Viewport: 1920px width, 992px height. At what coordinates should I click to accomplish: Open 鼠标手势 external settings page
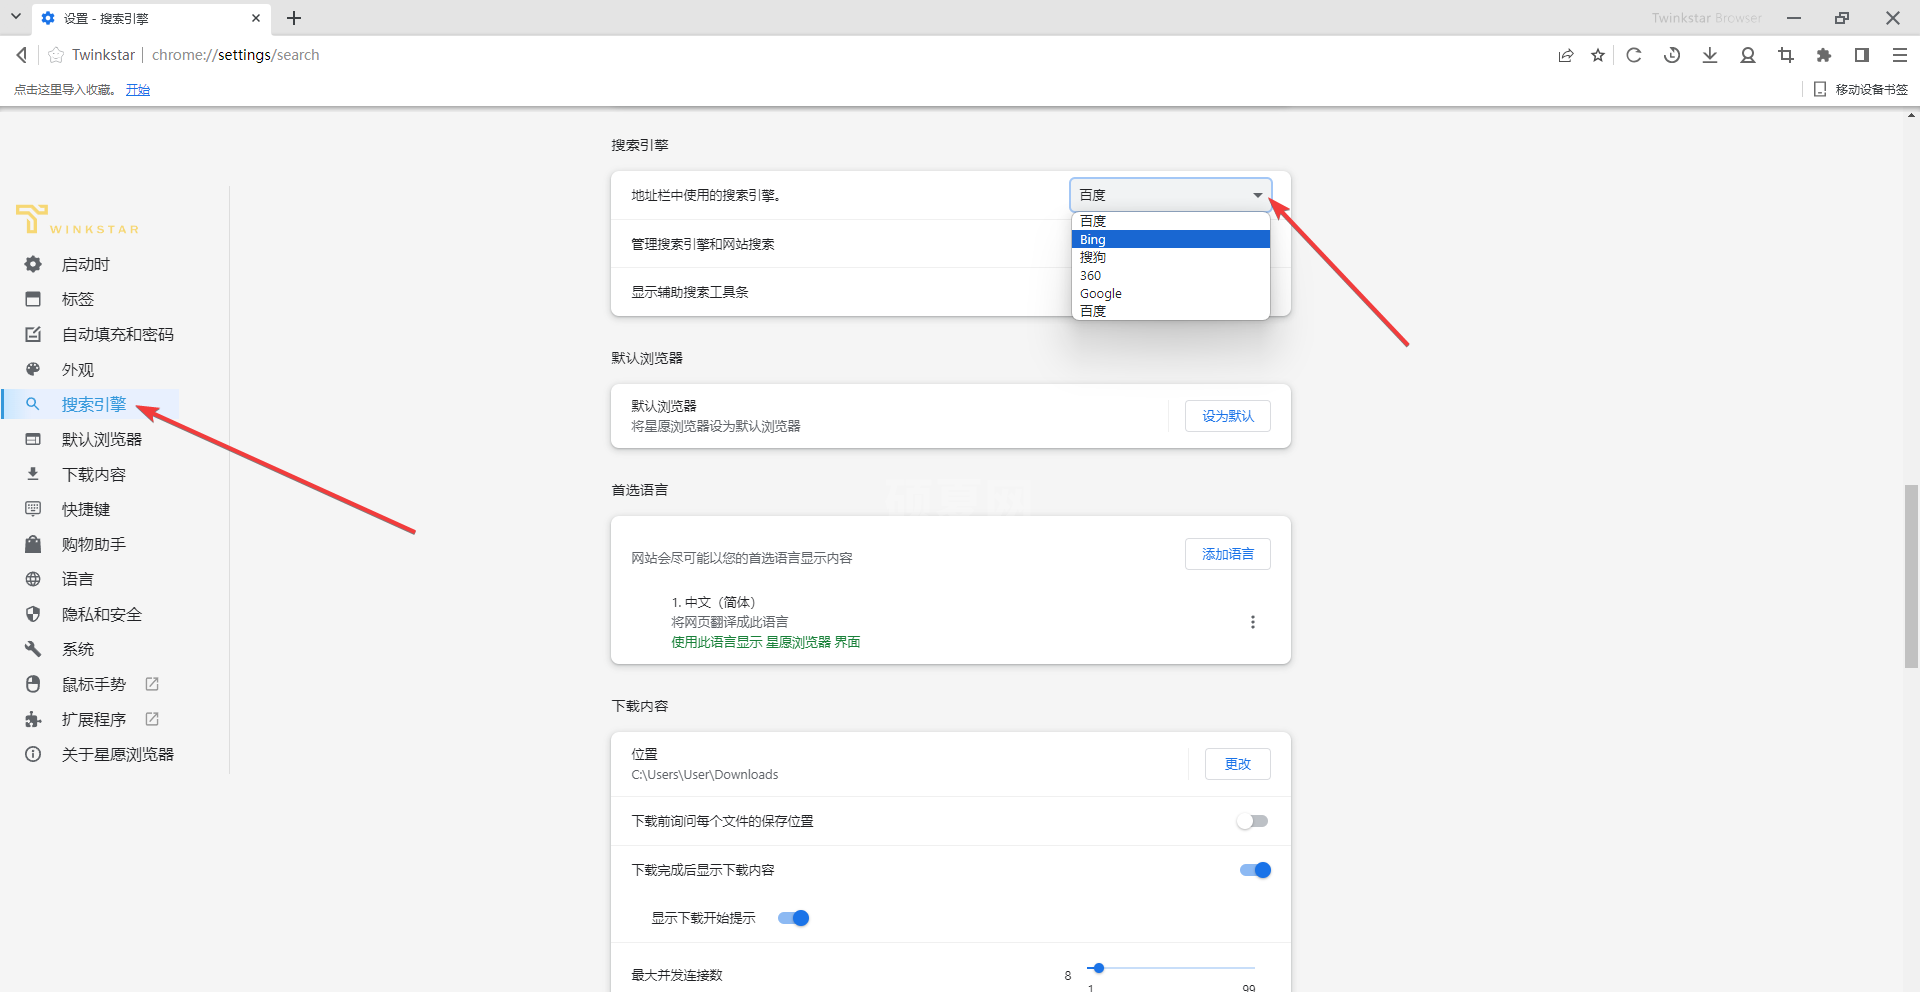pyautogui.click(x=94, y=684)
